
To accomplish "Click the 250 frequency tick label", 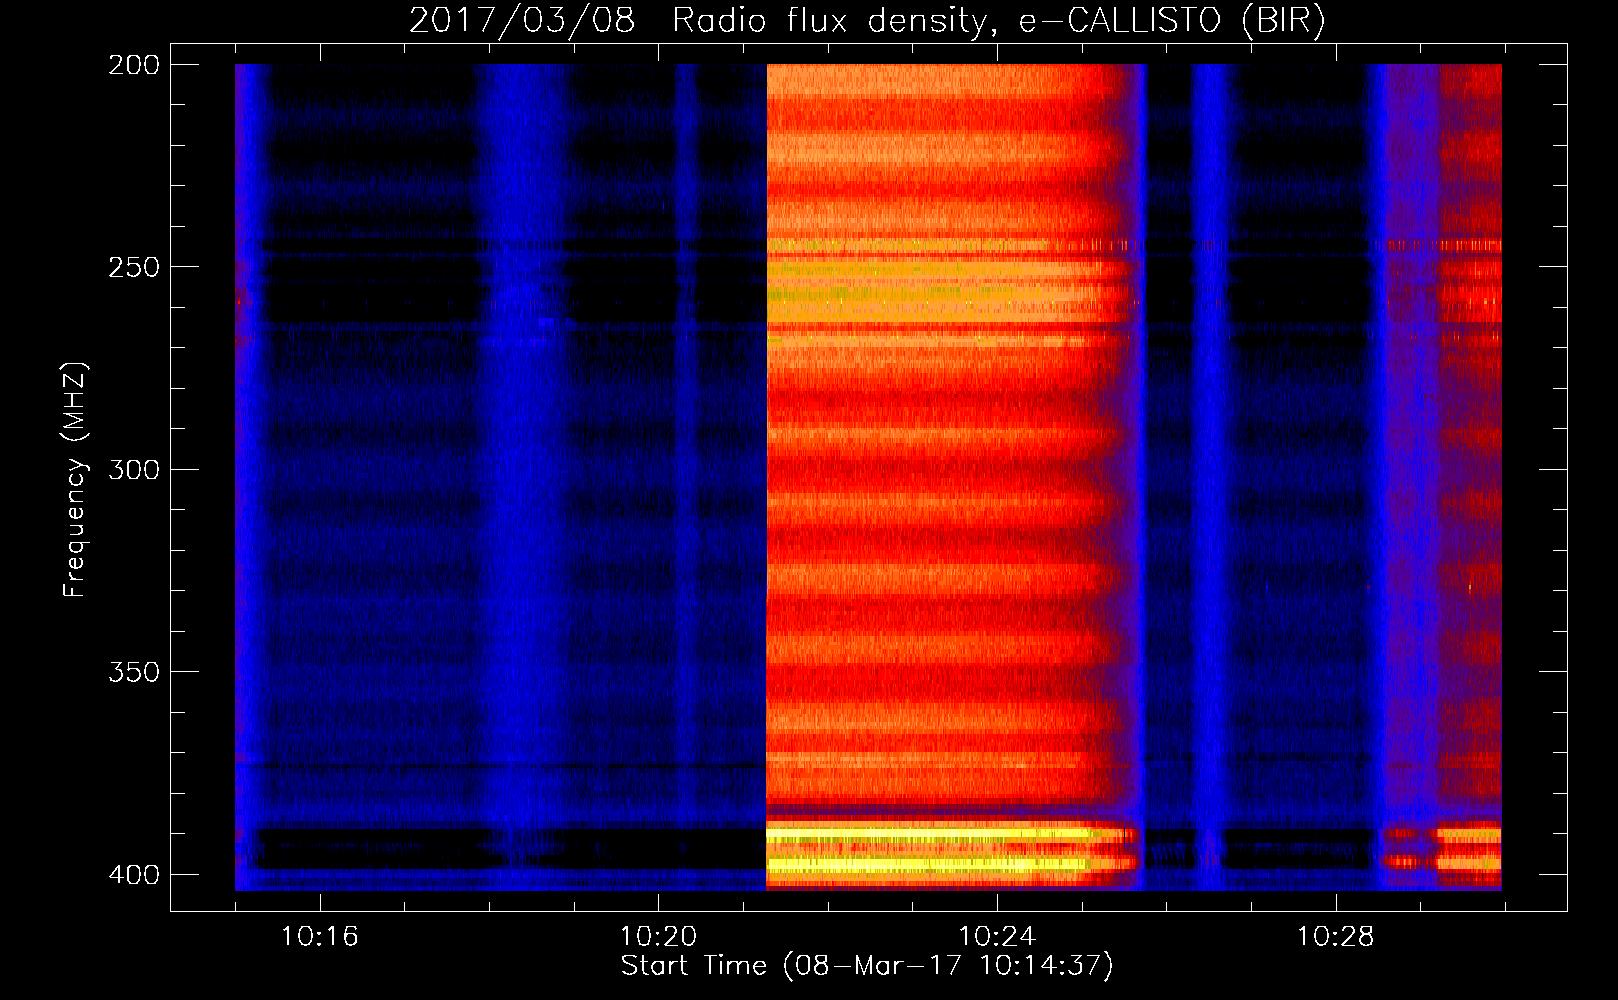I will click(x=133, y=267).
